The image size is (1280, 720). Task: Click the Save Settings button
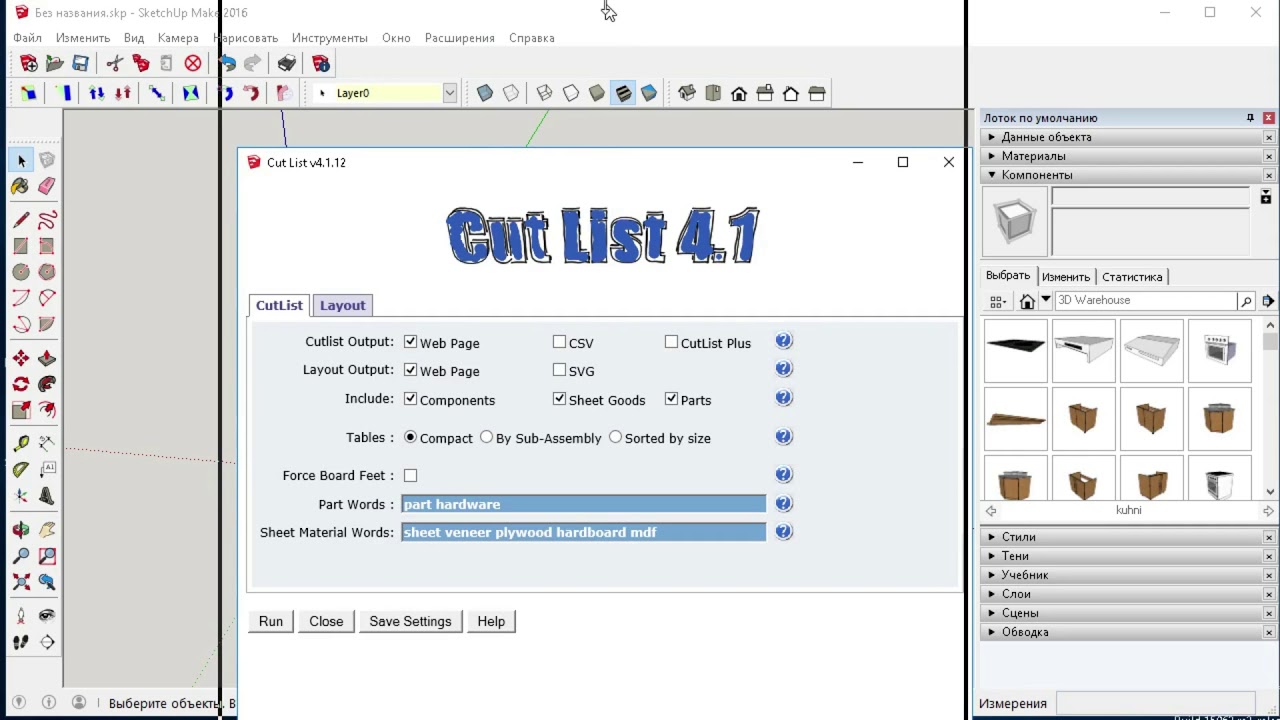point(410,621)
